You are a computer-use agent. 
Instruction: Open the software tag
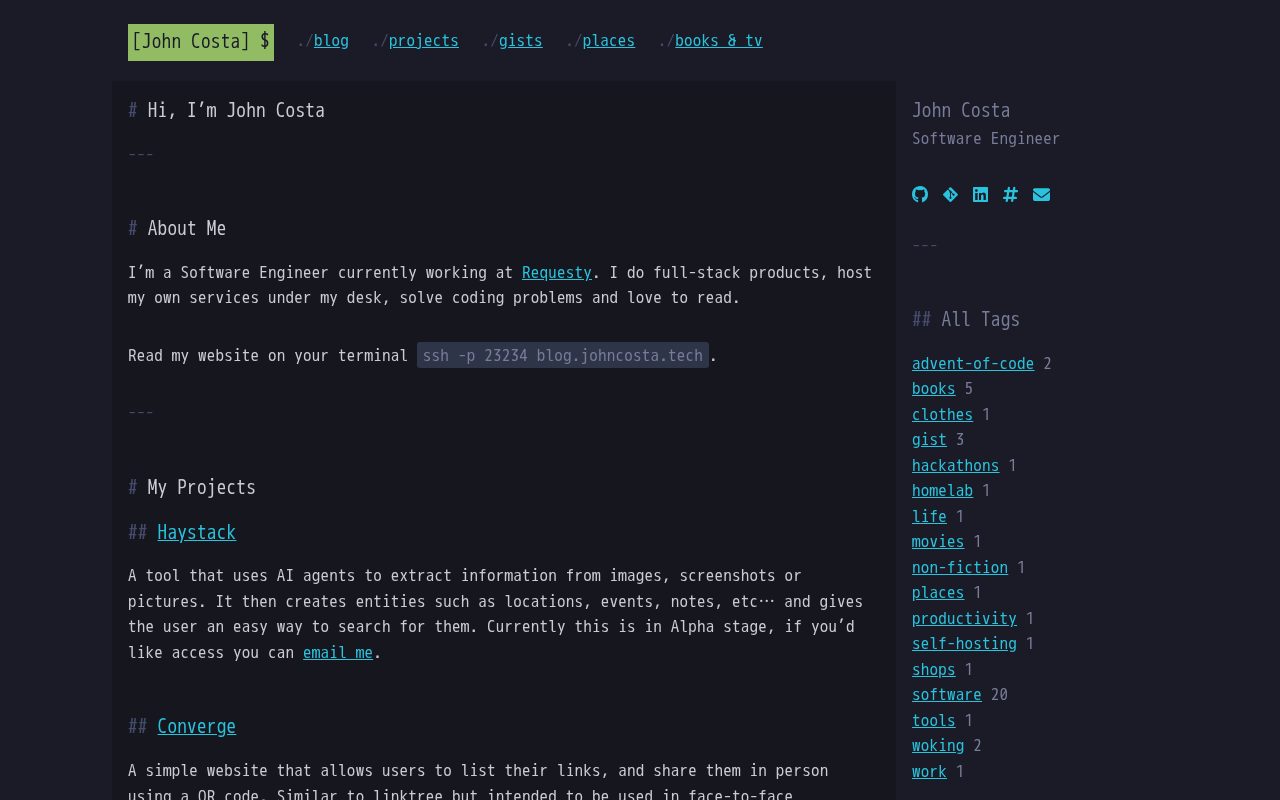pos(946,695)
